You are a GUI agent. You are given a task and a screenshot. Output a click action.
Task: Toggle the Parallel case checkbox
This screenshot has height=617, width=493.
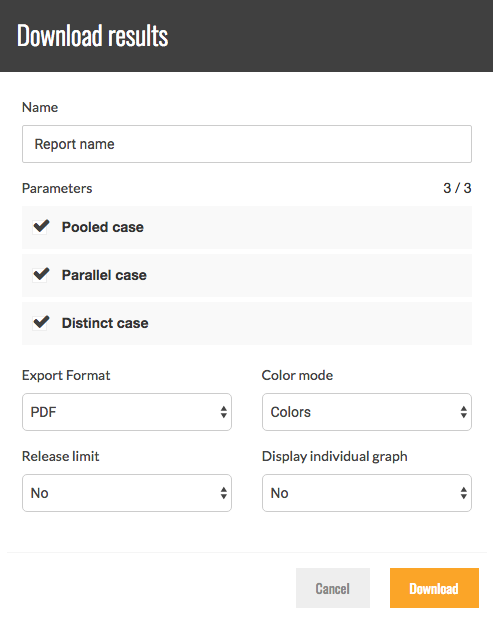pyautogui.click(x=41, y=275)
